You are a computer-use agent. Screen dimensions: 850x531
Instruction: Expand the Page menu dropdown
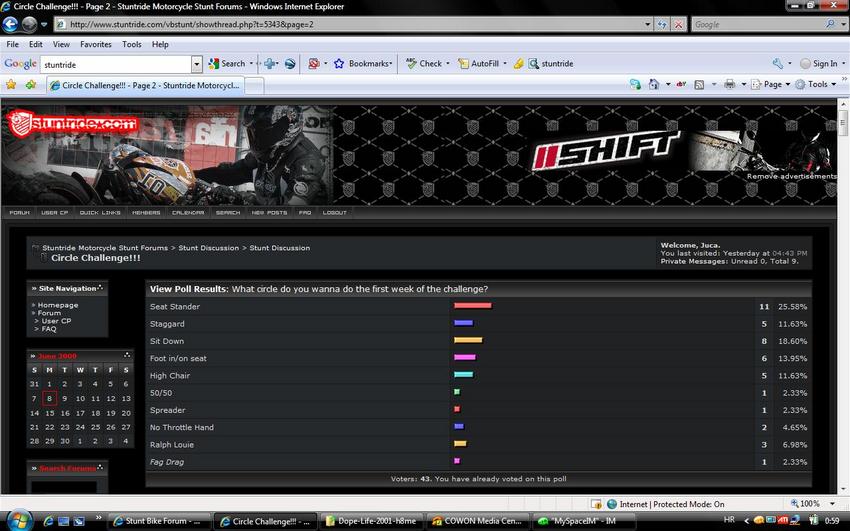(x=787, y=85)
